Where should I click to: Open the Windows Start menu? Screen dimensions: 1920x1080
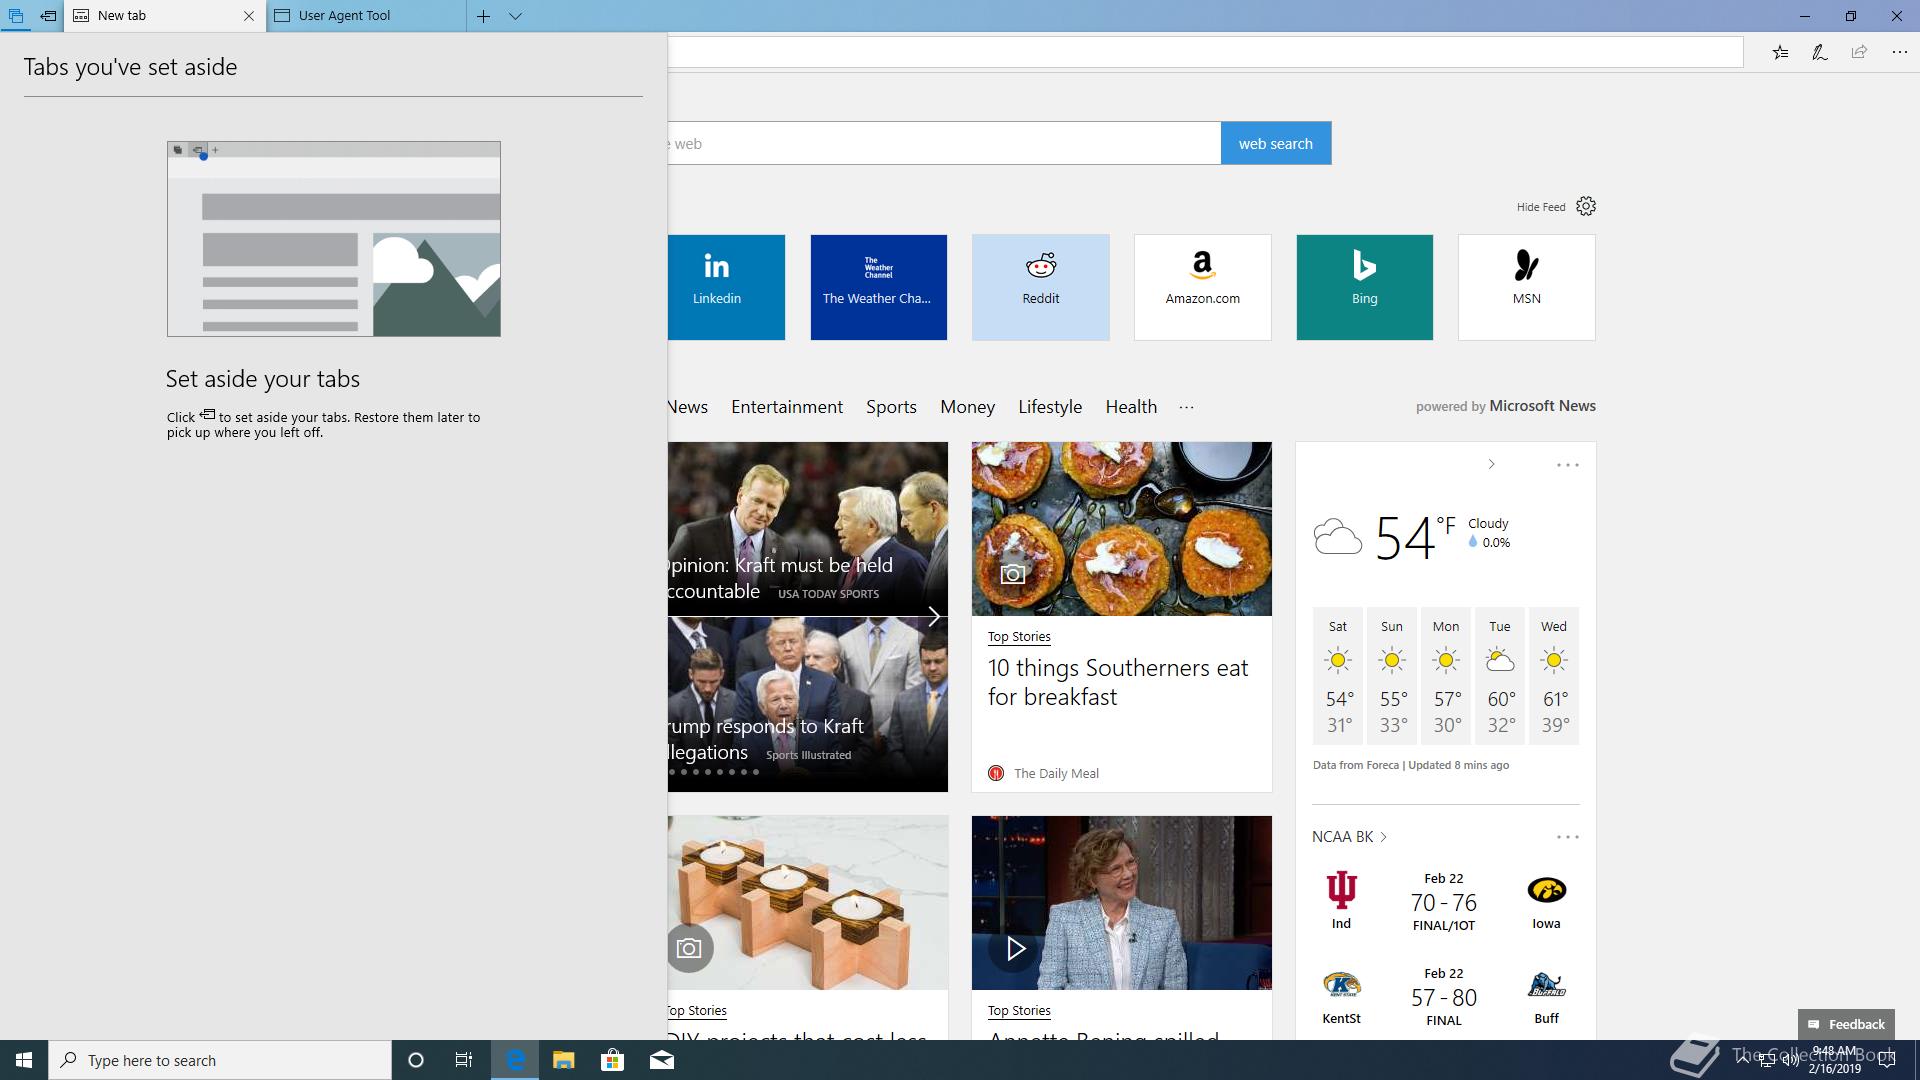pos(24,1060)
